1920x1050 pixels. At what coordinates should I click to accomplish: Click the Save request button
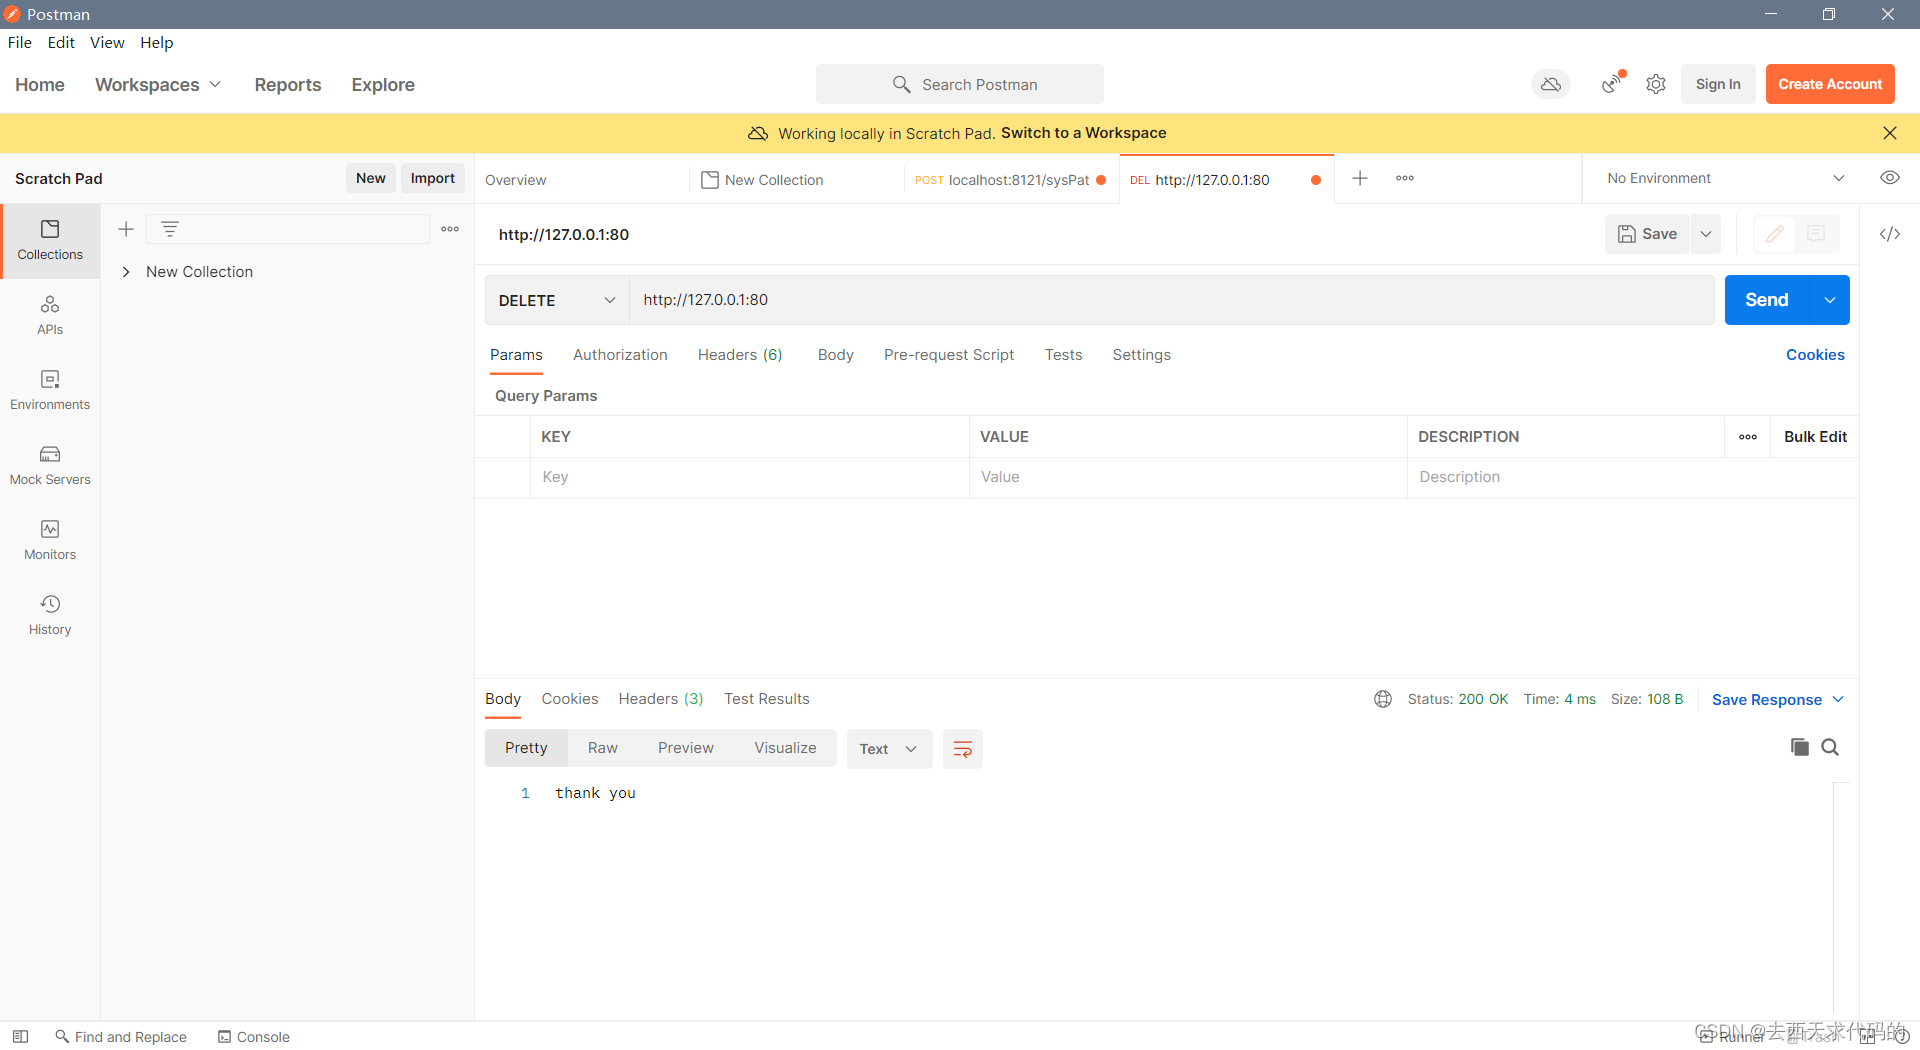coord(1647,234)
